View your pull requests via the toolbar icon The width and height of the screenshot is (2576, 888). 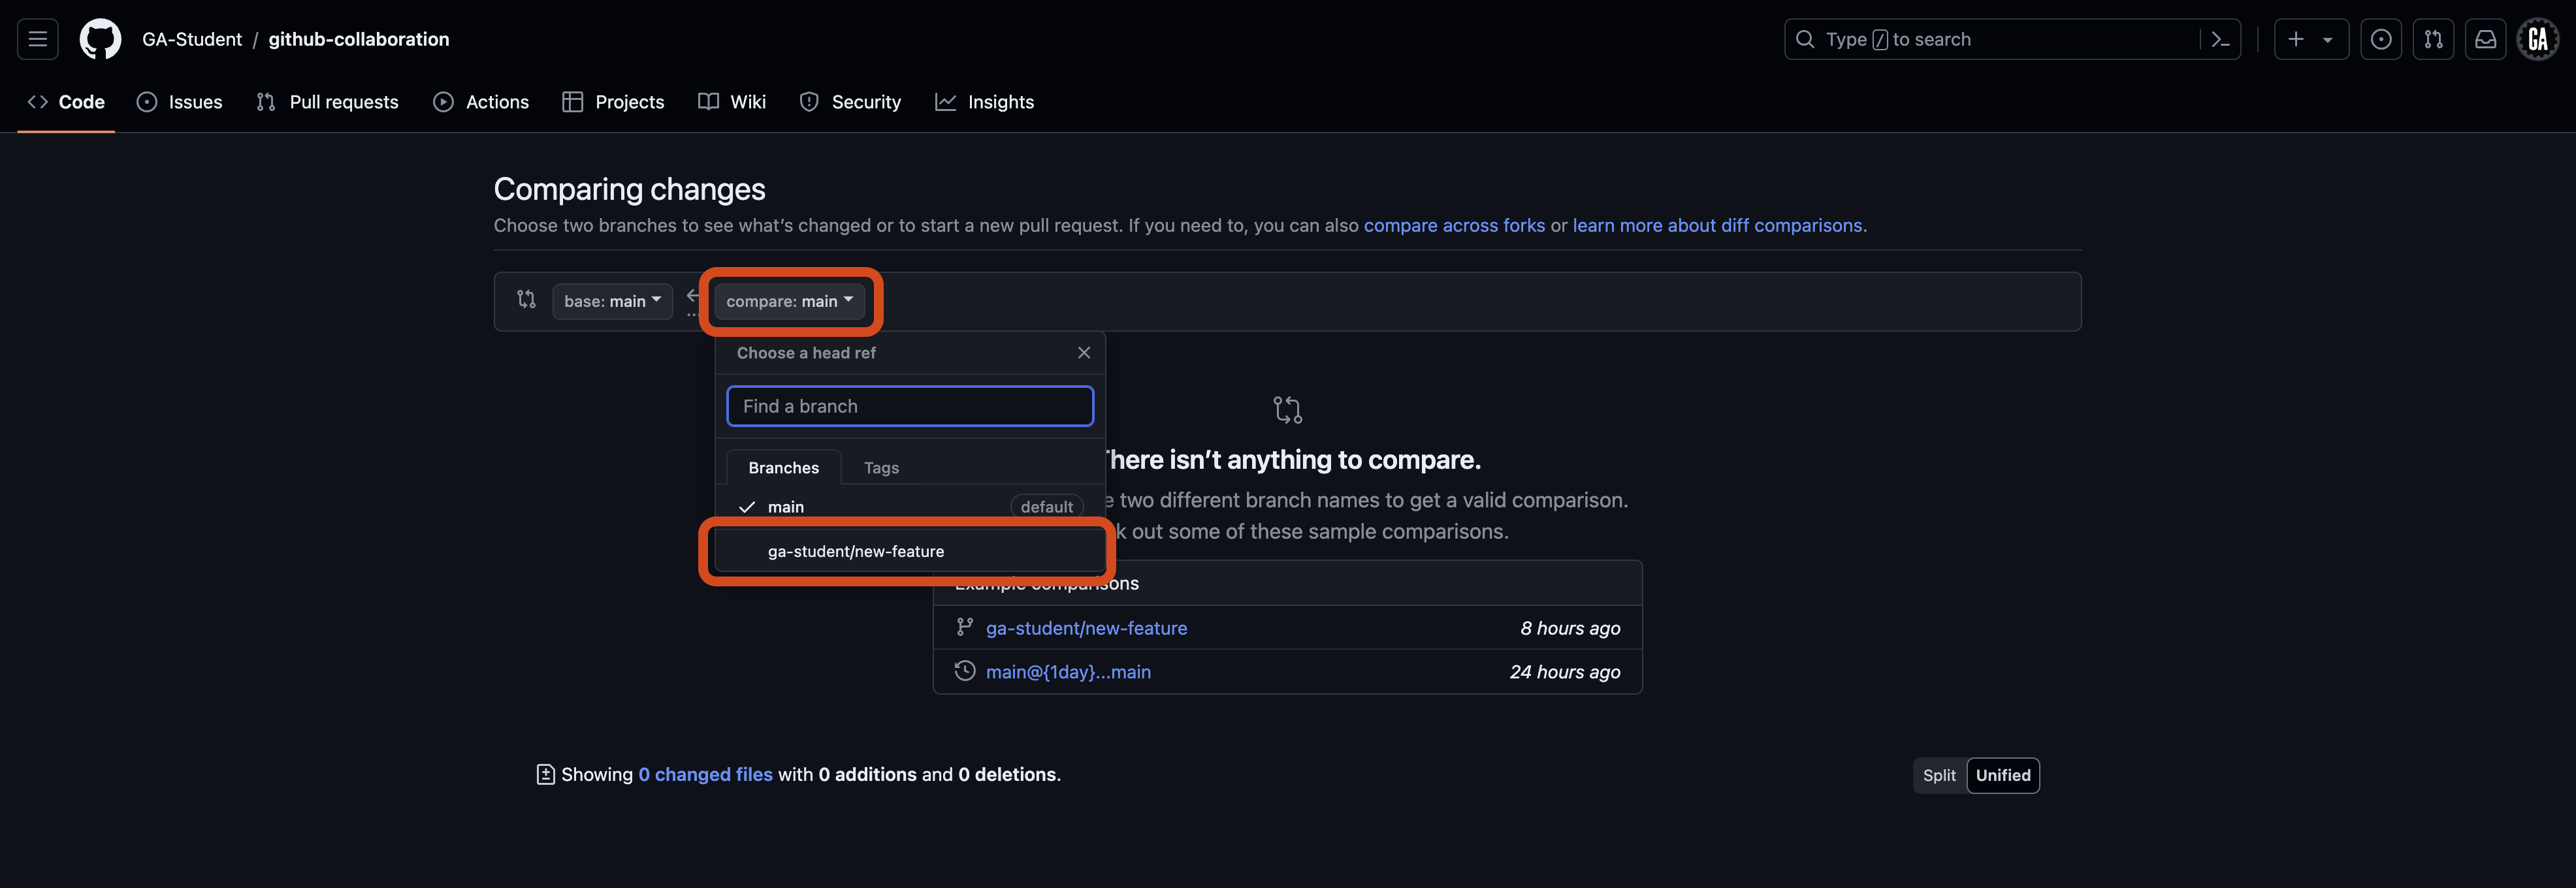click(2434, 39)
